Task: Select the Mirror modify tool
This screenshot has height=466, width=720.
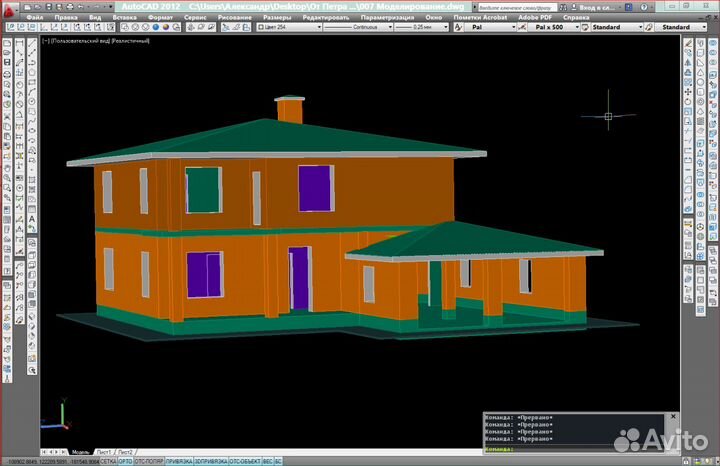Action: tap(688, 62)
